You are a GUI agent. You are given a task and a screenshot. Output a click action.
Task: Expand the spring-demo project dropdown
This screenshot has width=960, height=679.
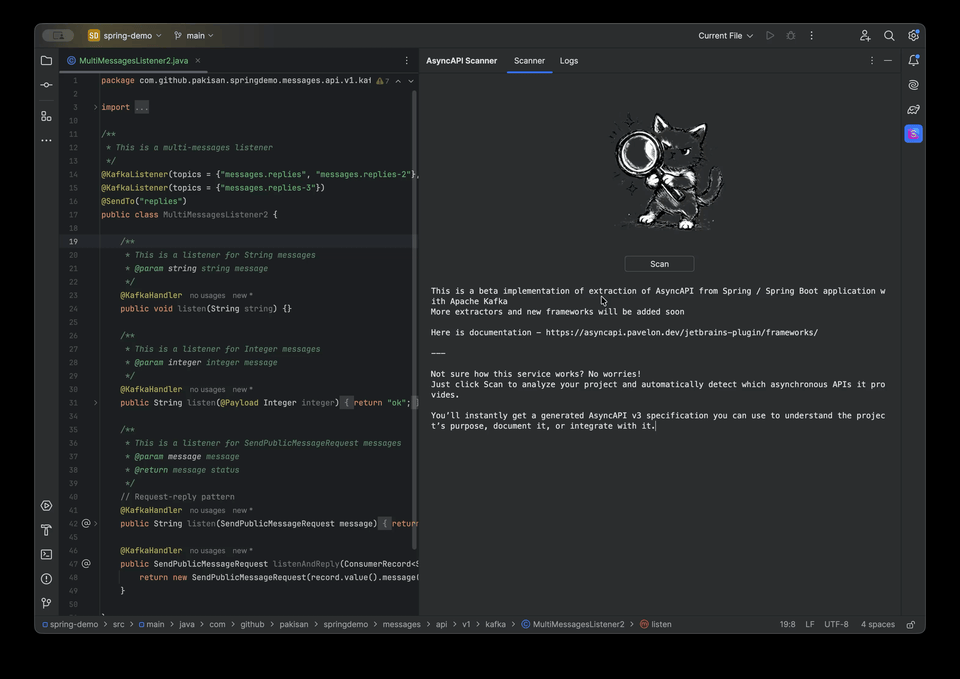pyautogui.click(x=125, y=36)
